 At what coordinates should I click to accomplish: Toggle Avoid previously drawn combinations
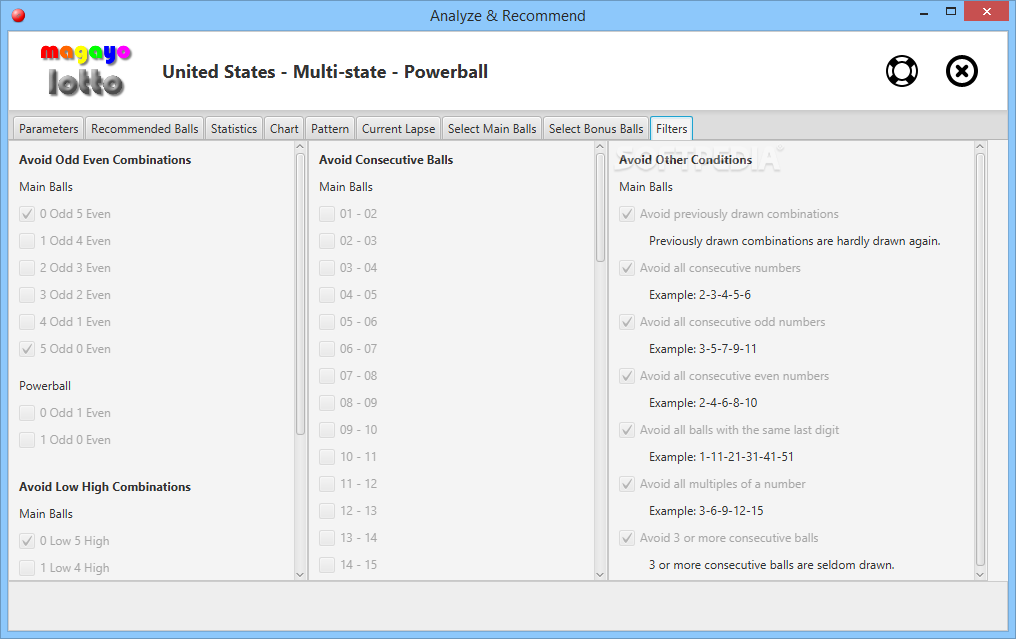point(627,214)
